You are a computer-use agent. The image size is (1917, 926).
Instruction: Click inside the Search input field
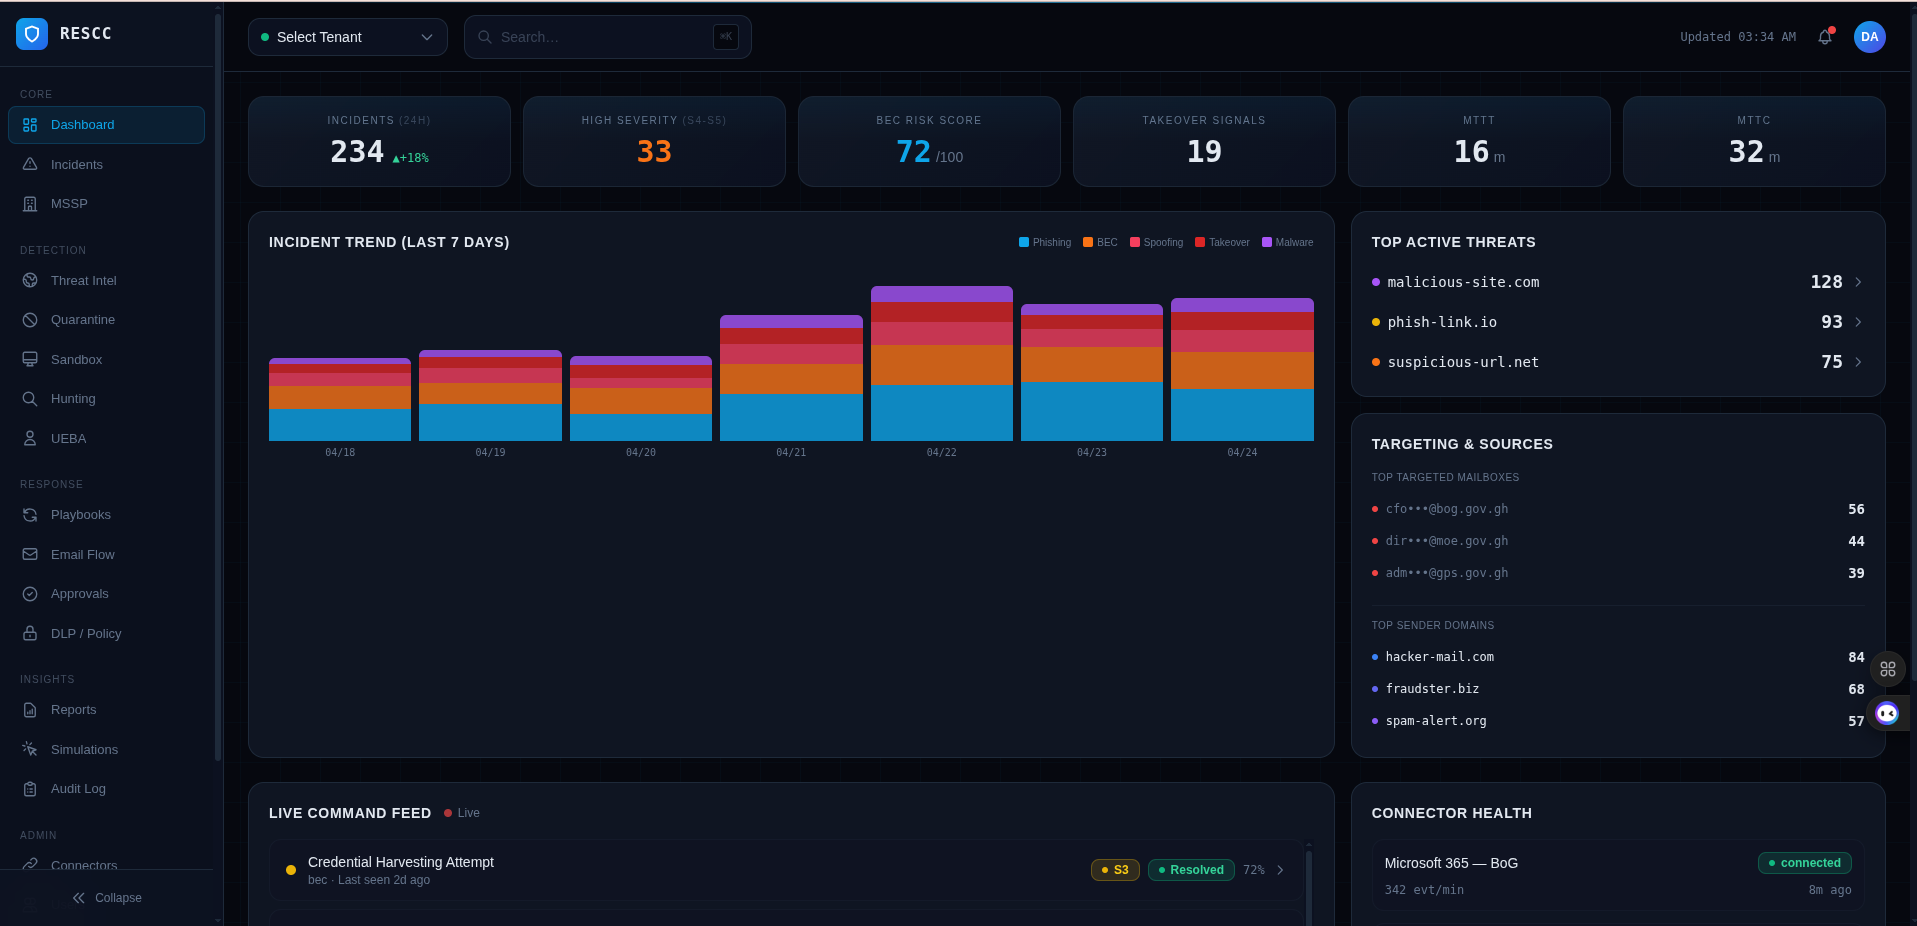(600, 37)
